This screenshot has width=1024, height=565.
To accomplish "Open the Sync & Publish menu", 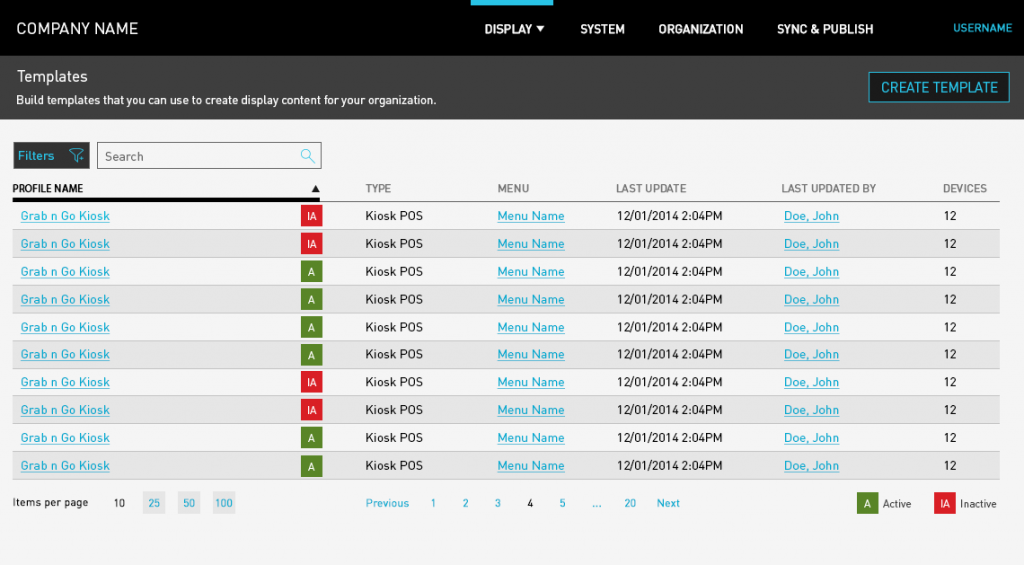I will tap(825, 29).
